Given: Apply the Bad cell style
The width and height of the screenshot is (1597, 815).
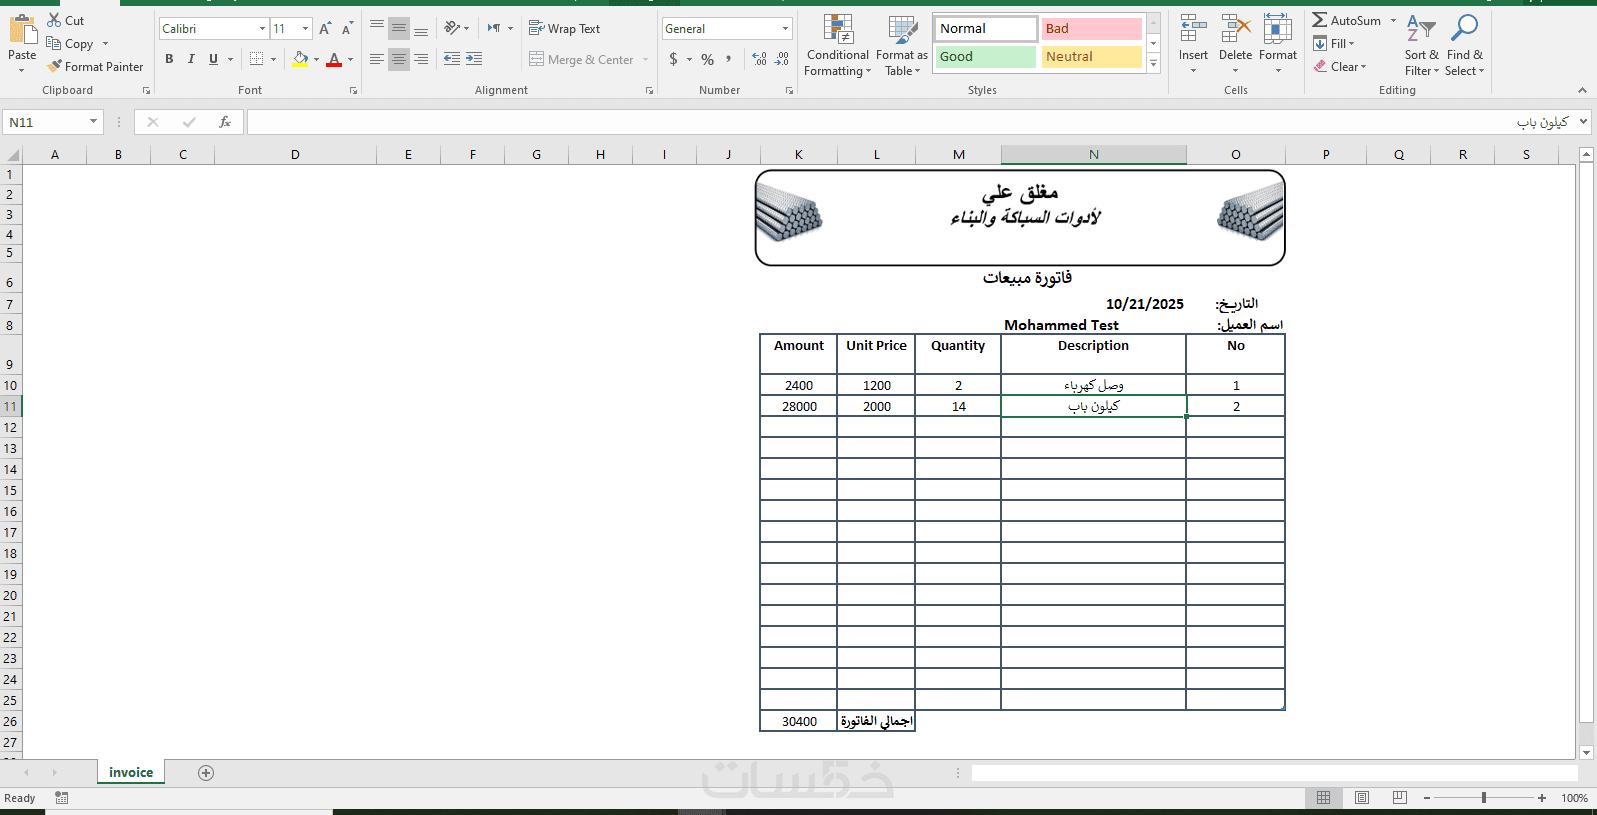Looking at the screenshot, I should (x=1091, y=29).
